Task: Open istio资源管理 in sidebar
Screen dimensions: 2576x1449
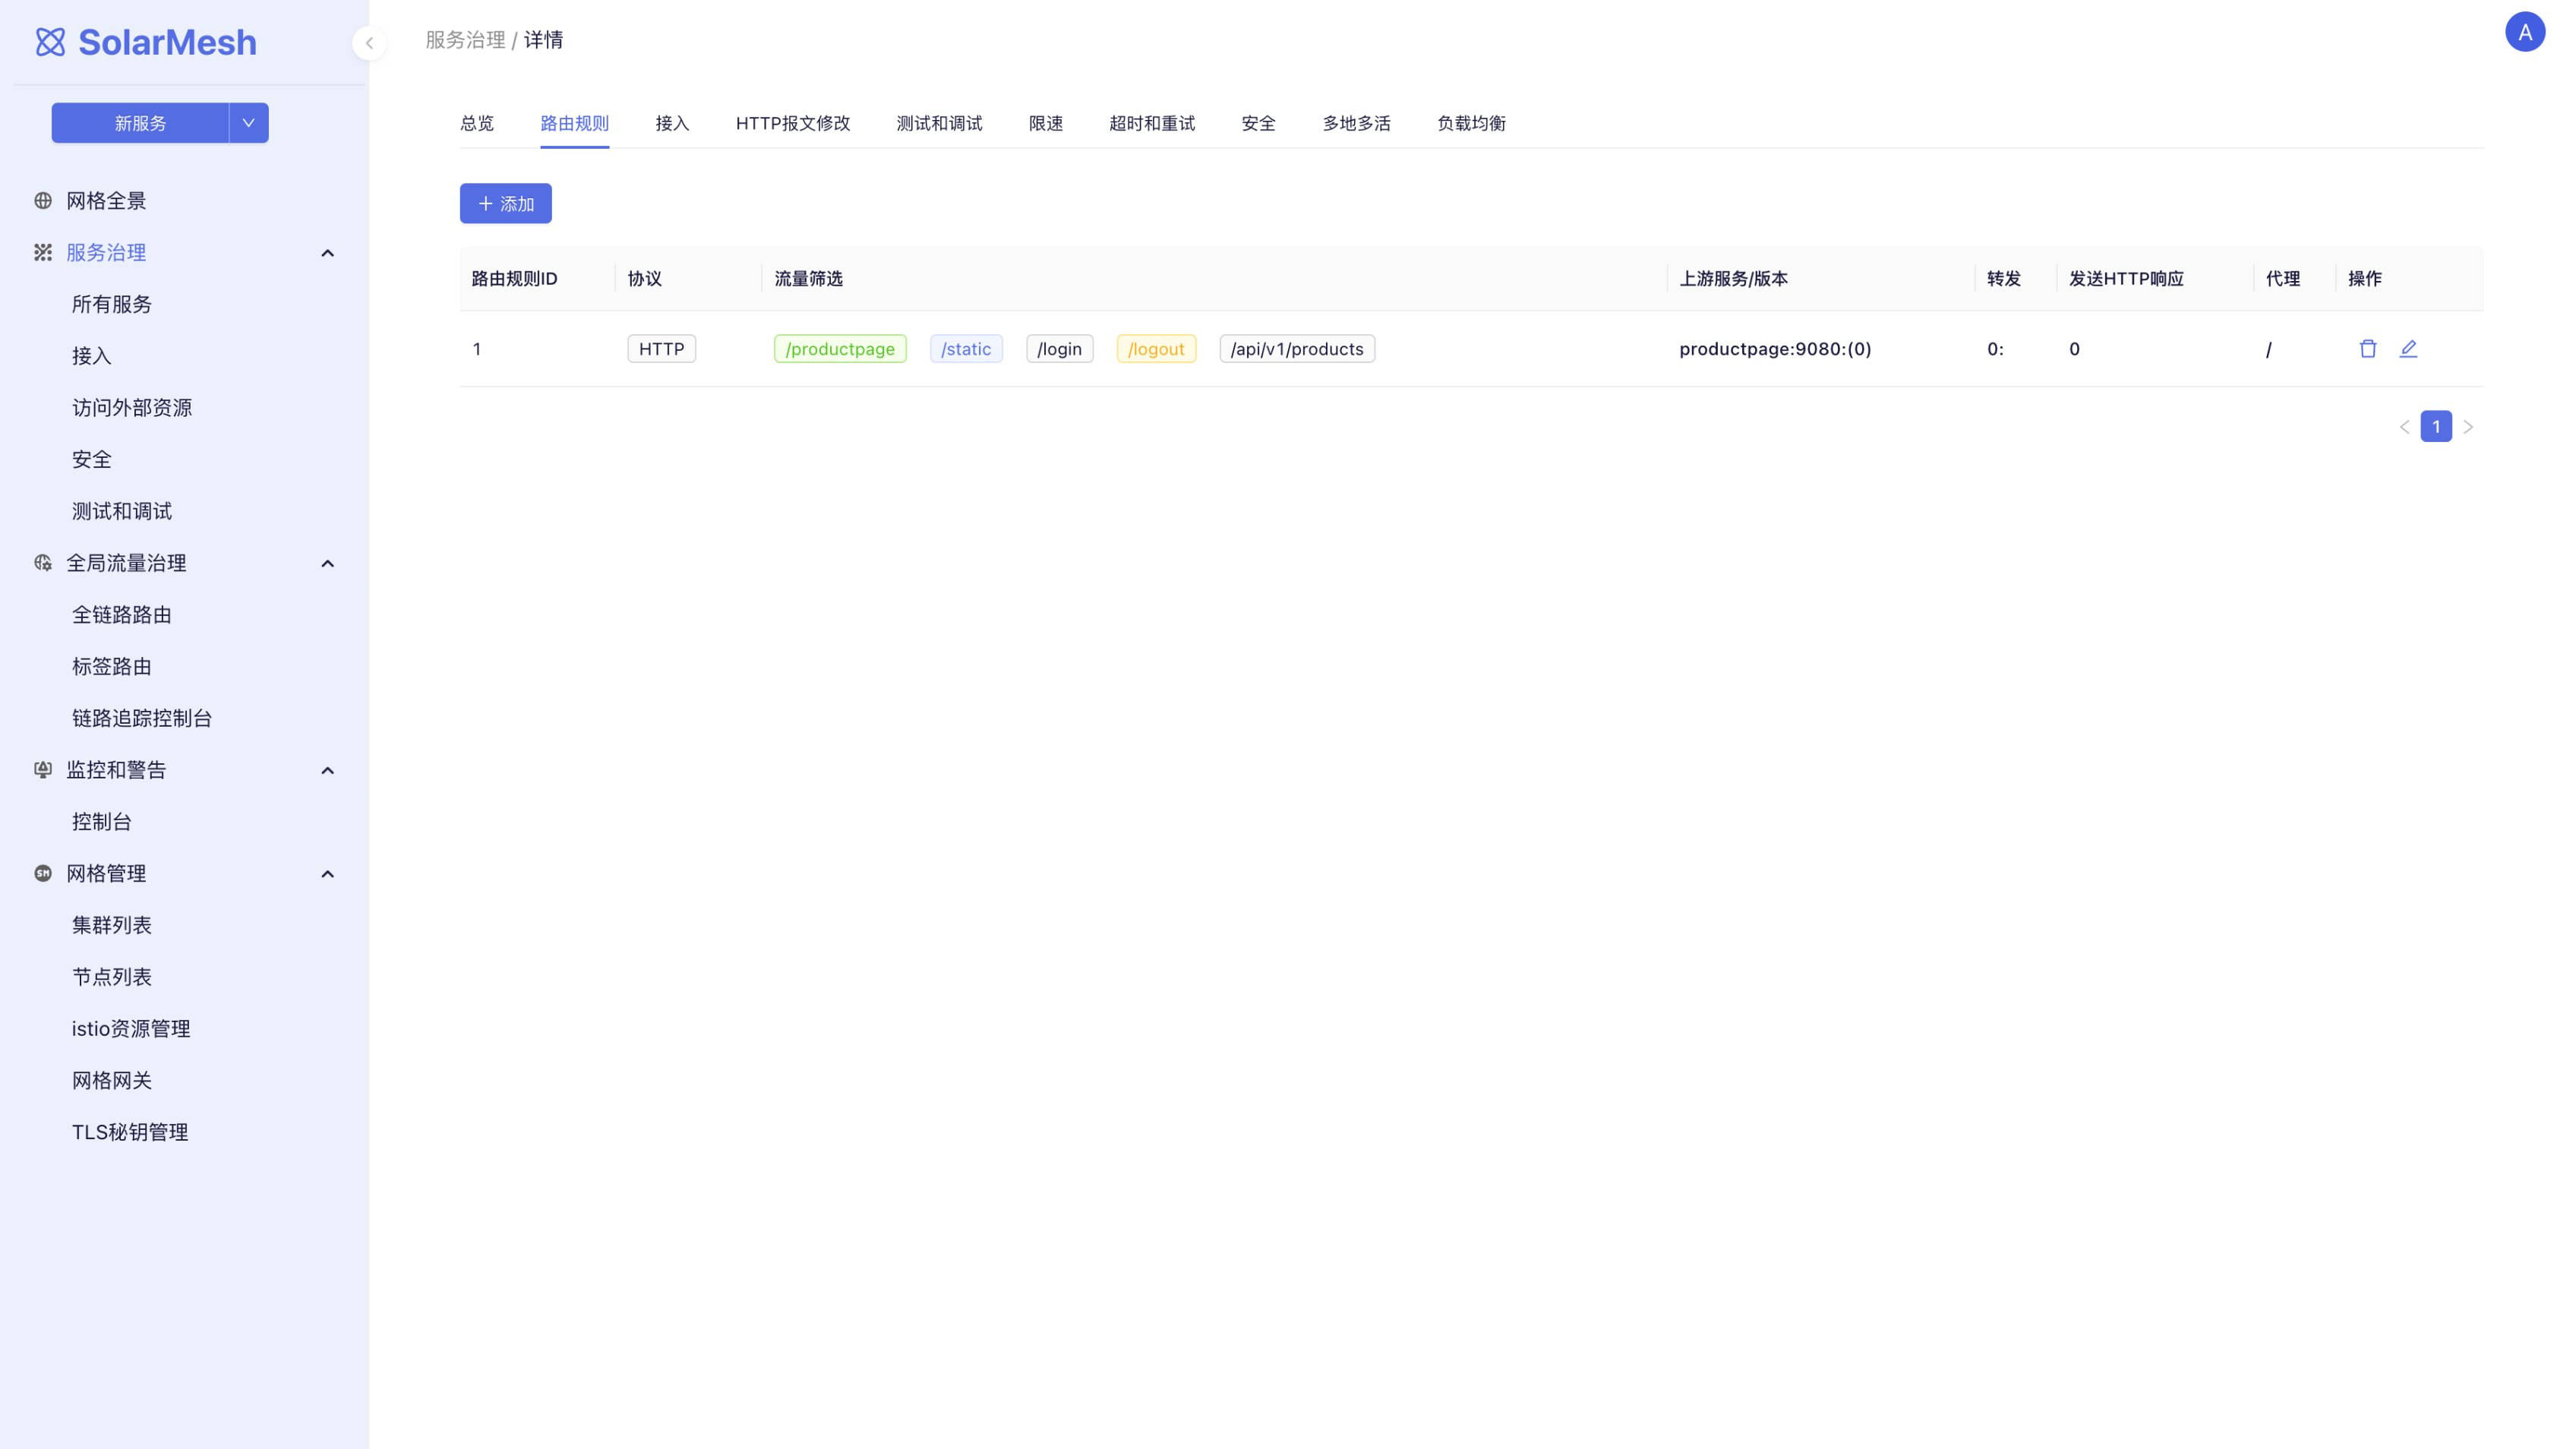Action: (x=131, y=1028)
